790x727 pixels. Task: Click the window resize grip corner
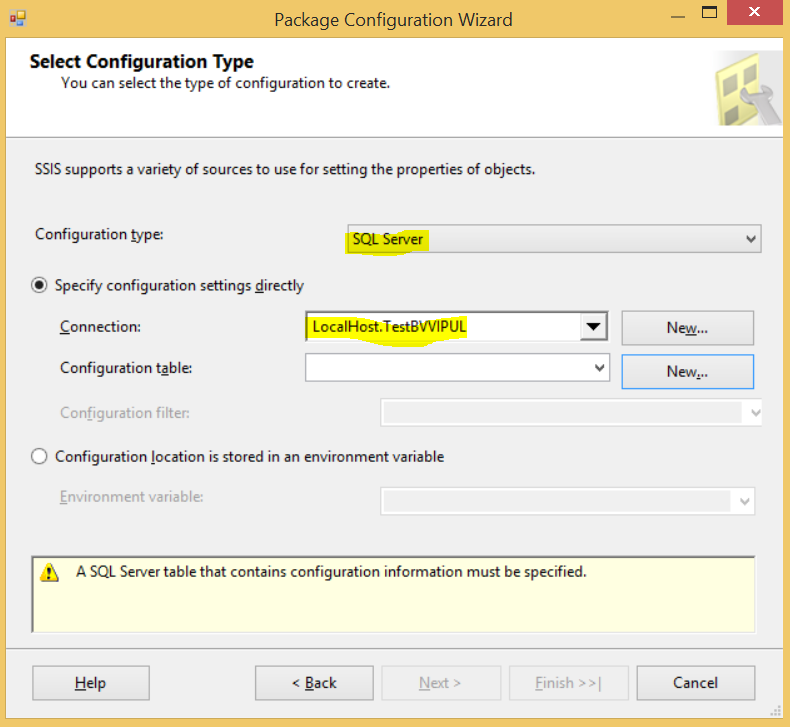(776, 711)
